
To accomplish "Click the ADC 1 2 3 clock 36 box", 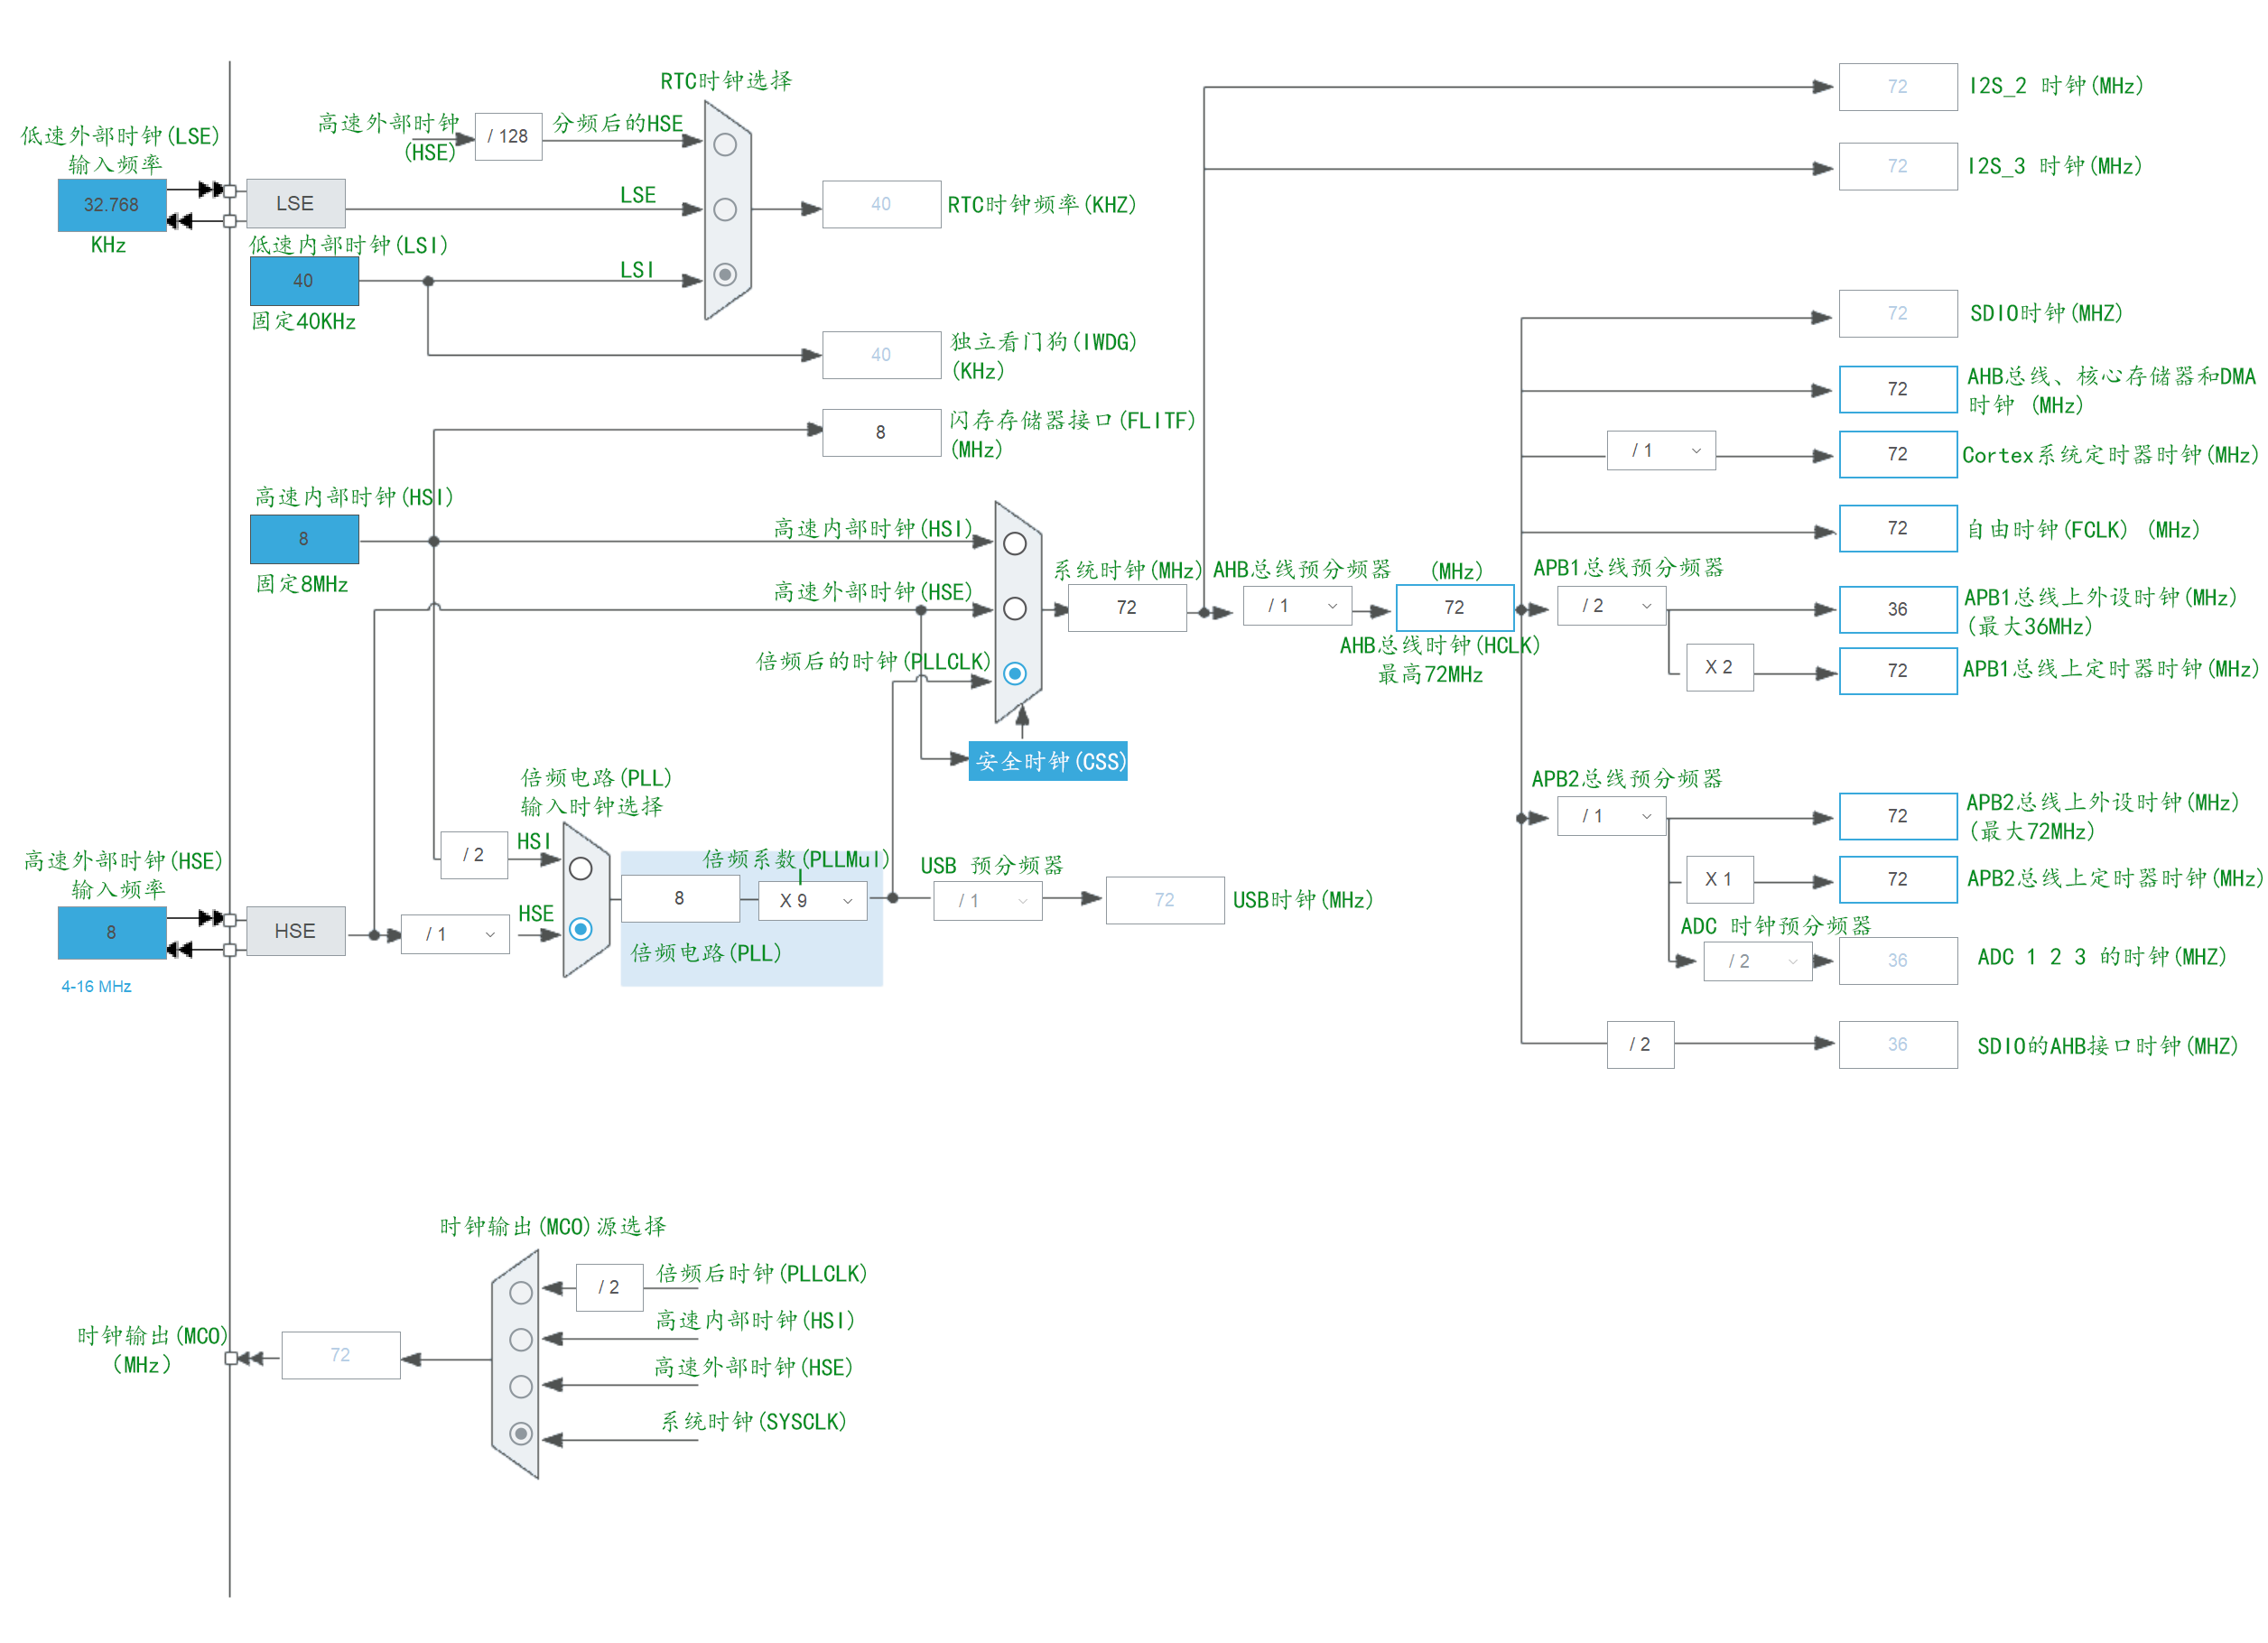I will click(1899, 962).
